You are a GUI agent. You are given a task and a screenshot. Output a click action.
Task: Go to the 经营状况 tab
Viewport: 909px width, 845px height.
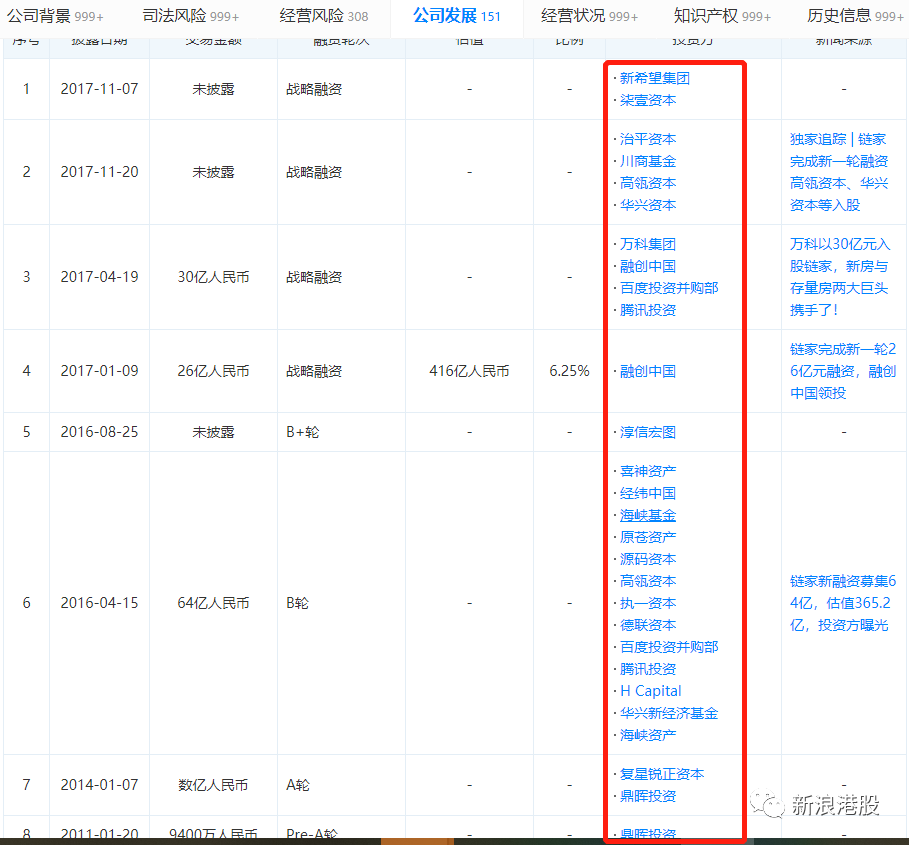590,16
